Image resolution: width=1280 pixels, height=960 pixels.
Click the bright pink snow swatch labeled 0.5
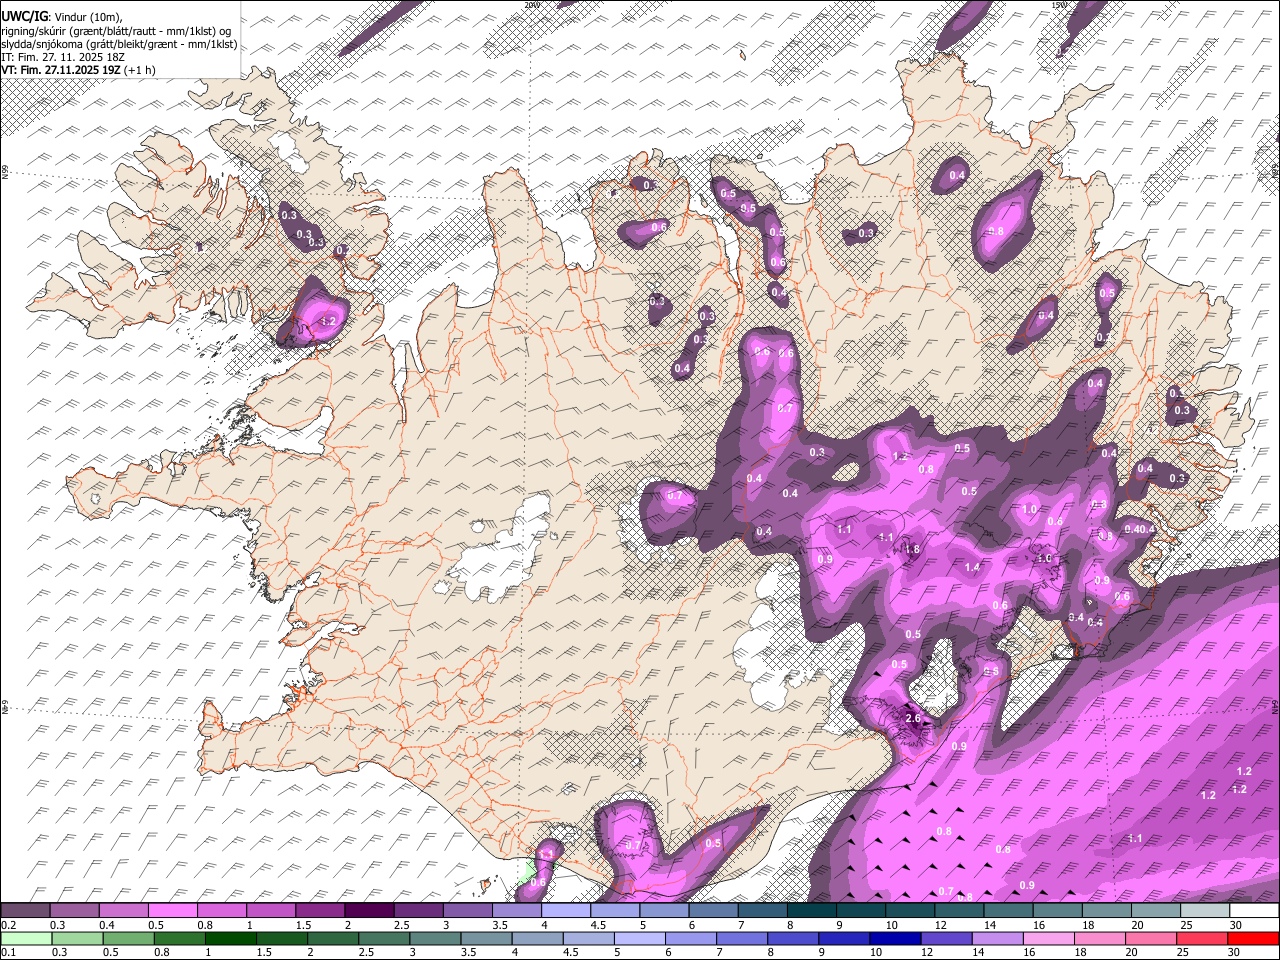pyautogui.click(x=172, y=910)
